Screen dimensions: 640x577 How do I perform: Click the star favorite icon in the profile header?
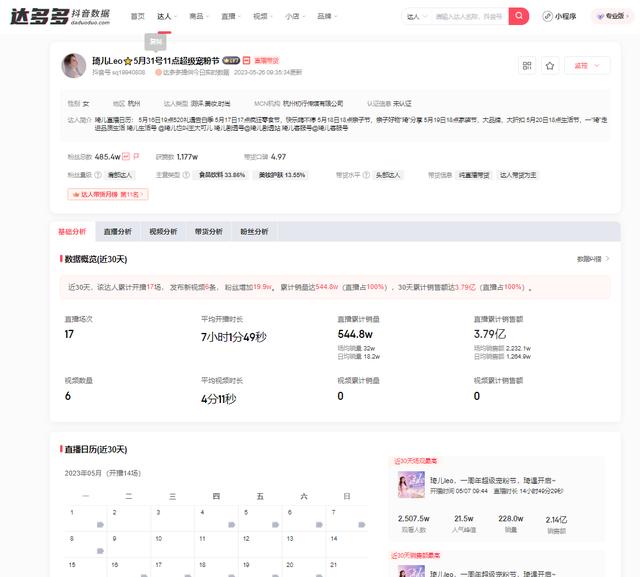pyautogui.click(x=550, y=66)
